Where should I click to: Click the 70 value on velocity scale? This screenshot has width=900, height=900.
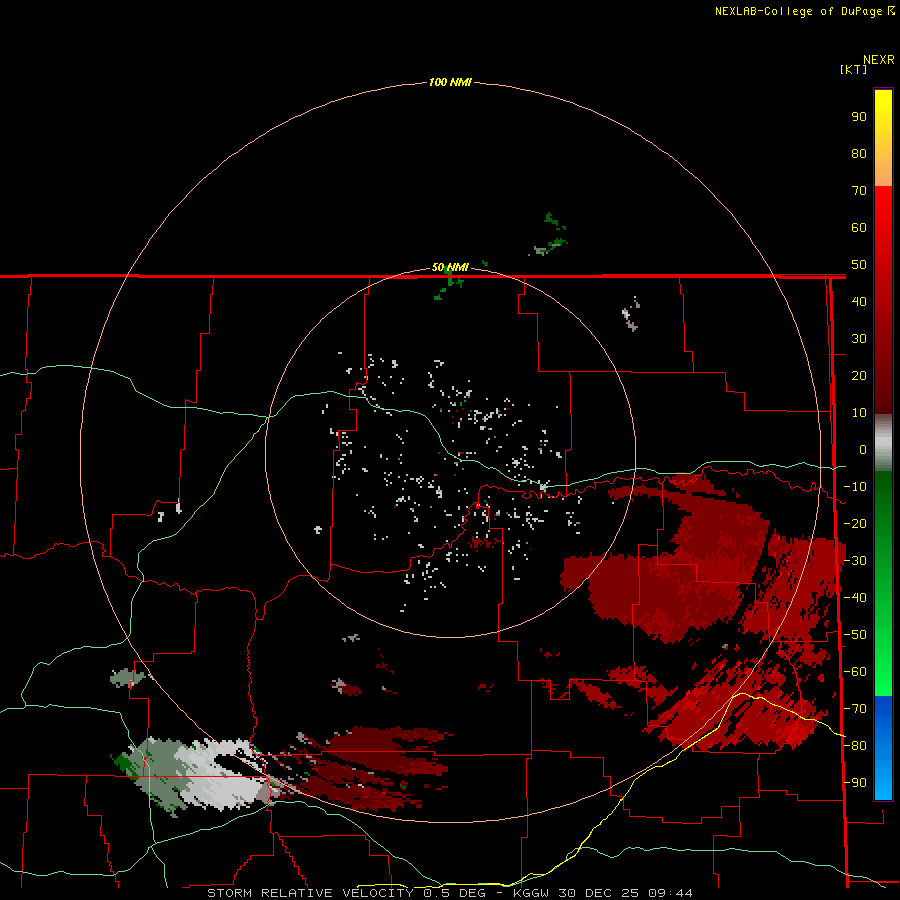859,191
